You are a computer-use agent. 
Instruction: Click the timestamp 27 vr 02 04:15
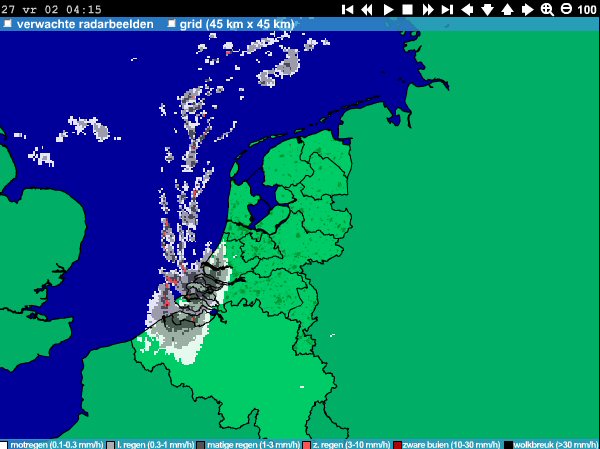coord(51,9)
